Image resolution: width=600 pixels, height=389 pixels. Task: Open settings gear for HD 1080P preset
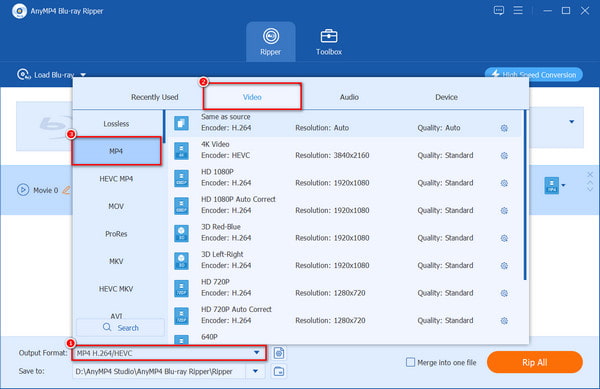[x=504, y=183]
